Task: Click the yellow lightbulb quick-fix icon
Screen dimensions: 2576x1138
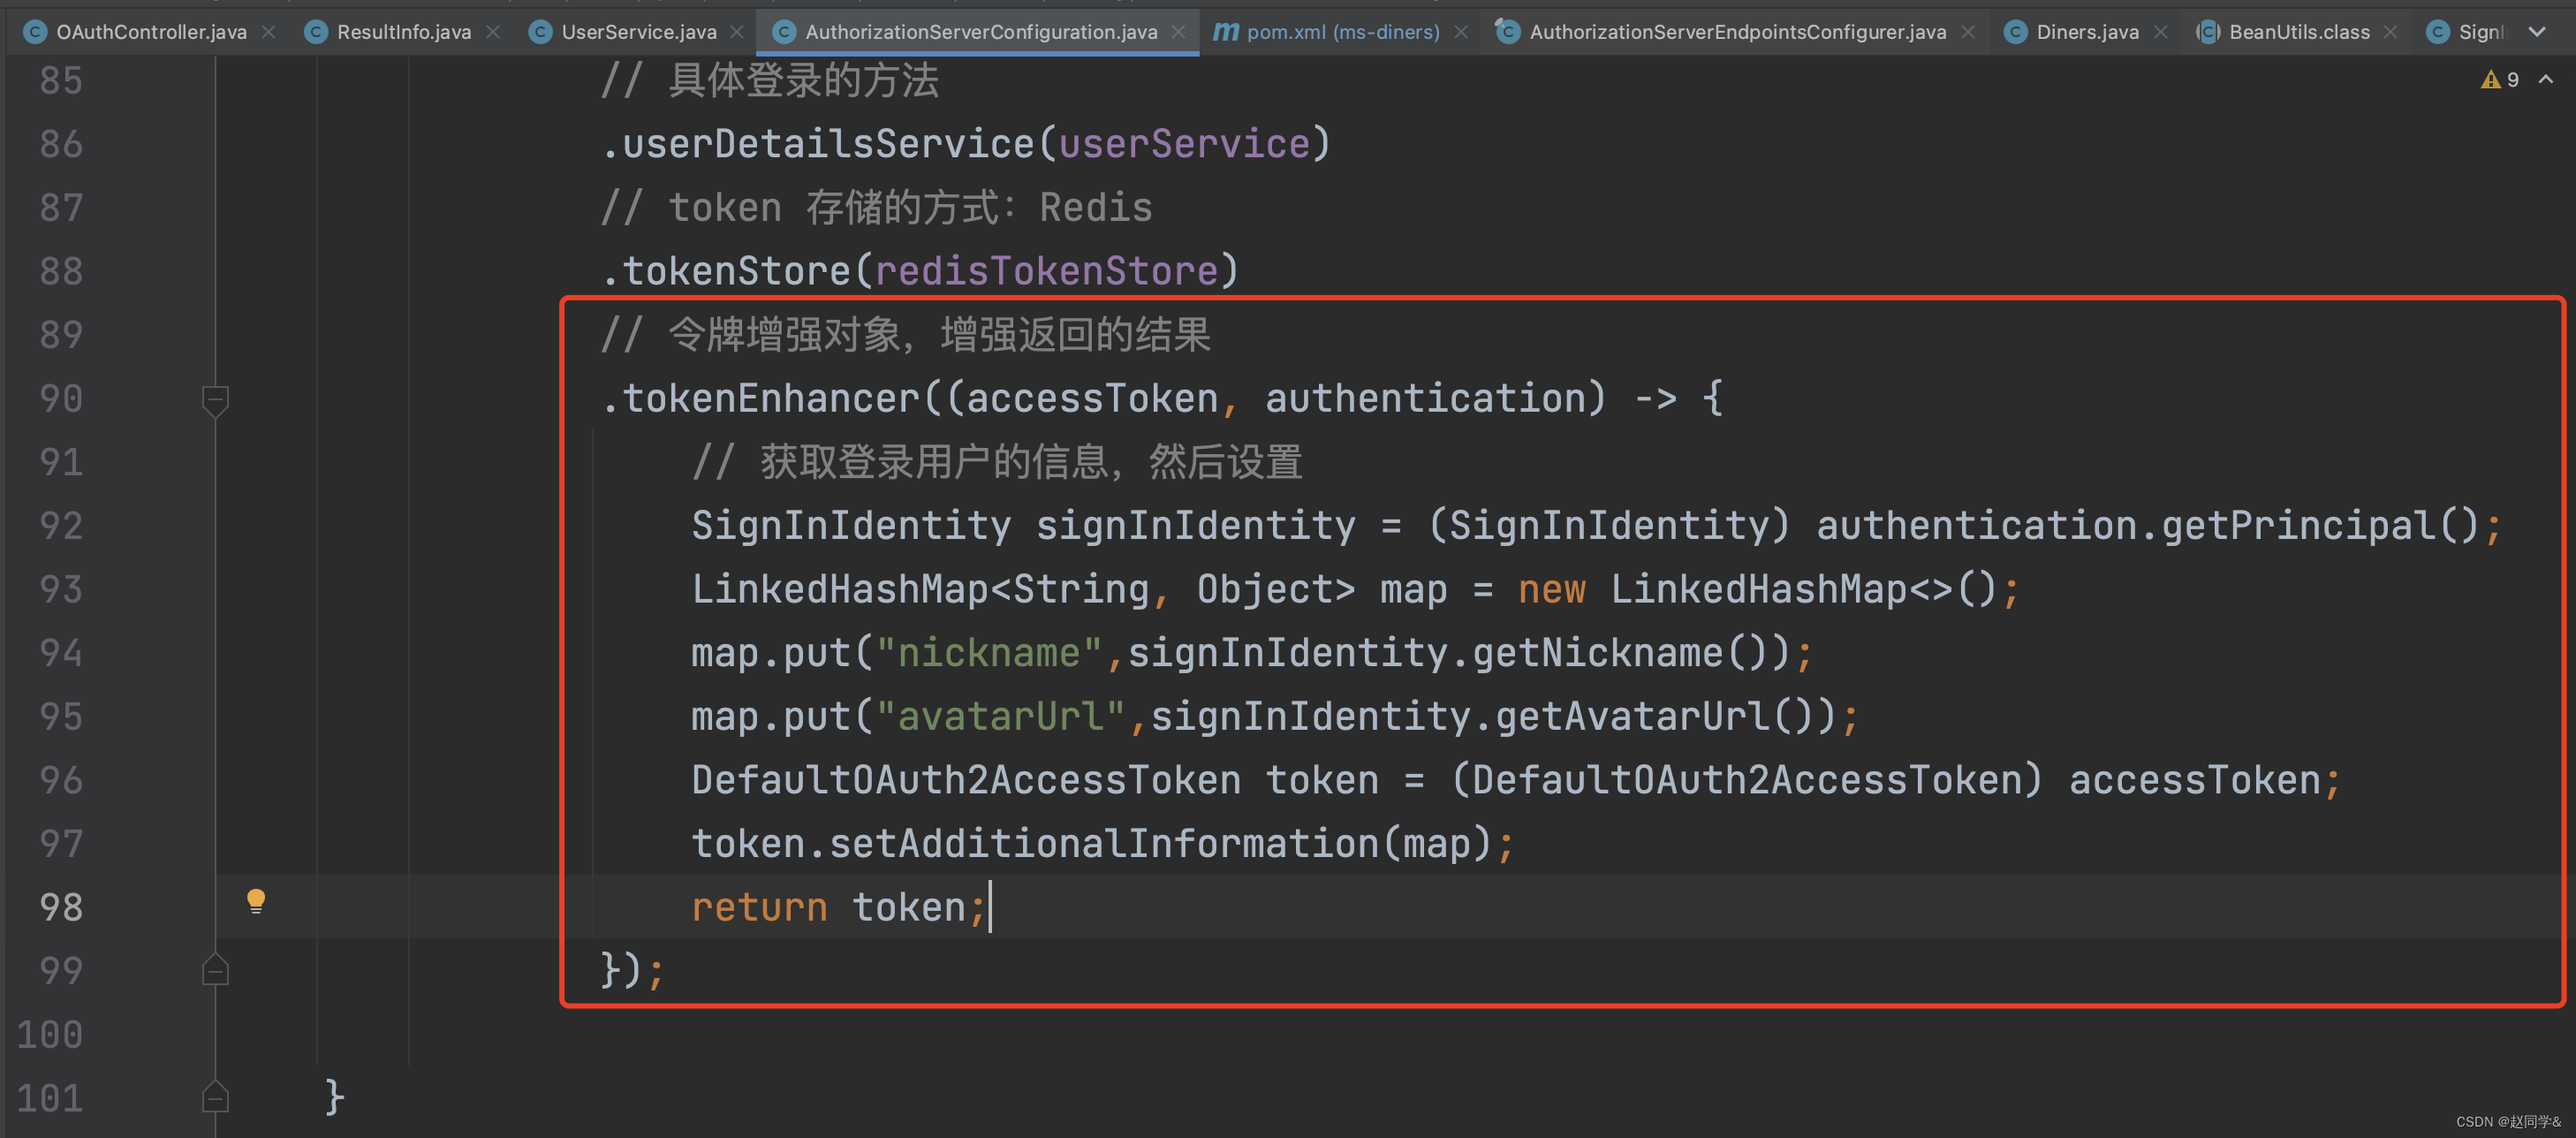Action: (x=256, y=901)
